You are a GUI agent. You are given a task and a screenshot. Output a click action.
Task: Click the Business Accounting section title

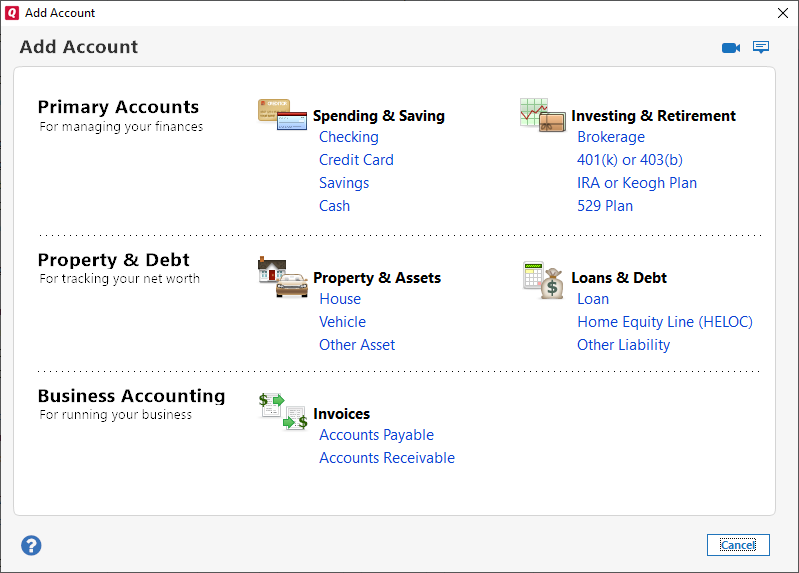[131, 396]
